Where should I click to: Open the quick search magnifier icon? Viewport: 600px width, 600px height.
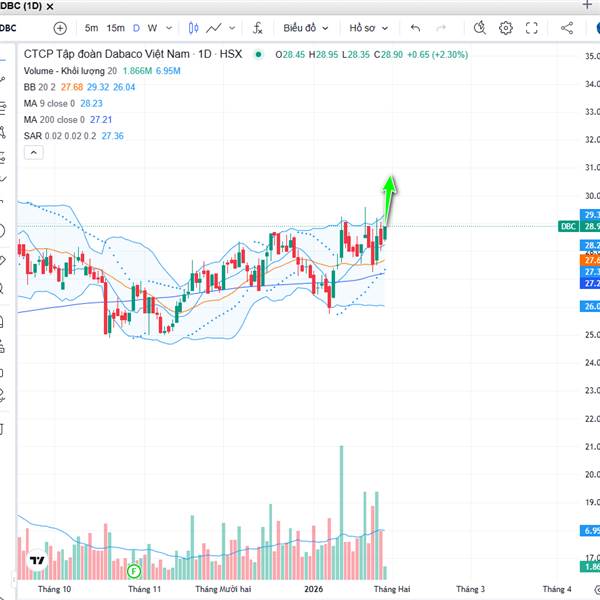click(x=479, y=28)
